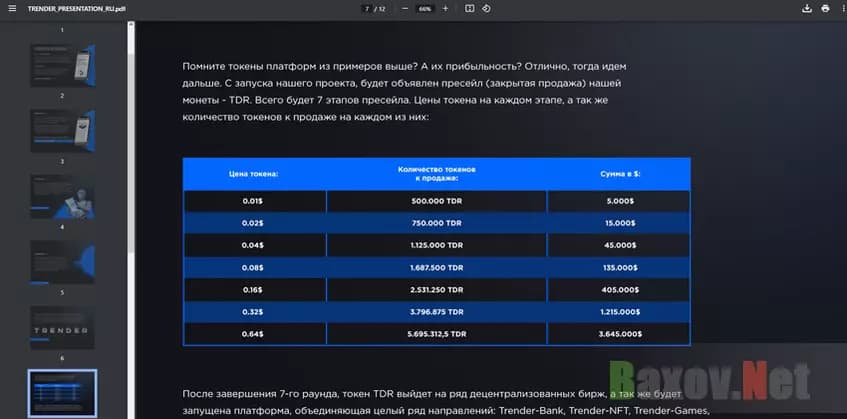
Task: Click the price cell 0.16$
Action: click(x=254, y=290)
